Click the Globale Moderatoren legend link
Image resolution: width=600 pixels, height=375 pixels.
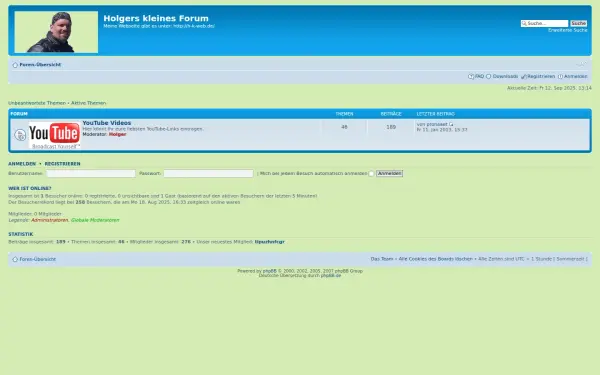click(x=95, y=220)
